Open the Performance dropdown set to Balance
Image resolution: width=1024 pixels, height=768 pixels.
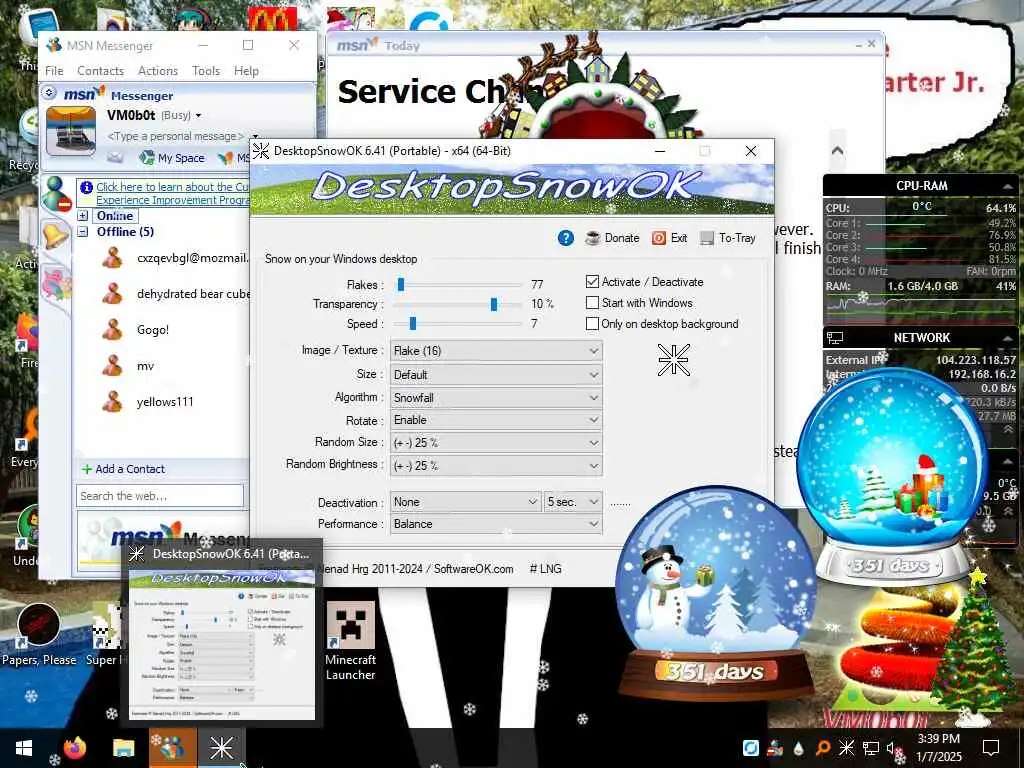[x=496, y=524]
